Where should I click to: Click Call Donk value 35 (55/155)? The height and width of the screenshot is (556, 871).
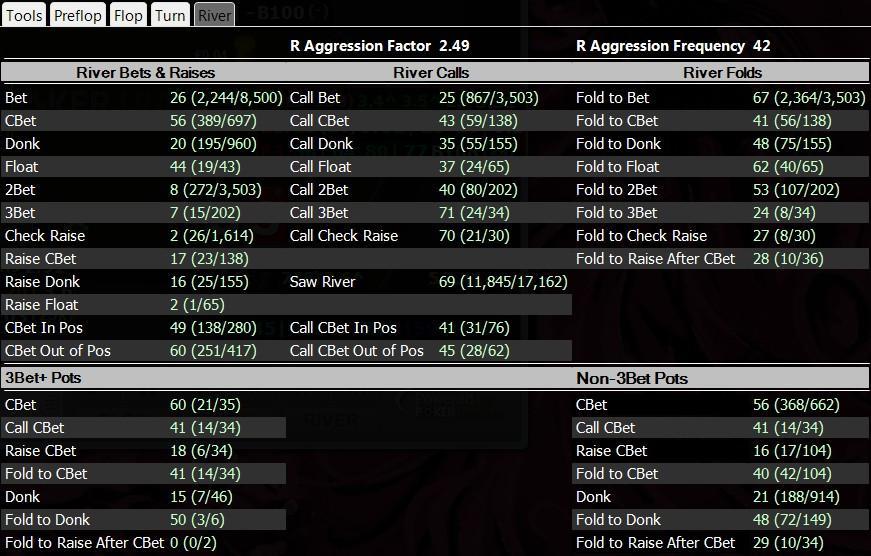click(478, 144)
